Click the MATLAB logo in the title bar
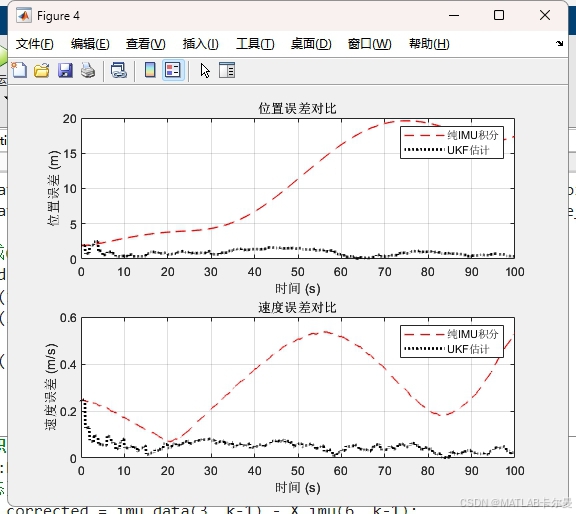The image size is (576, 514). [24, 15]
